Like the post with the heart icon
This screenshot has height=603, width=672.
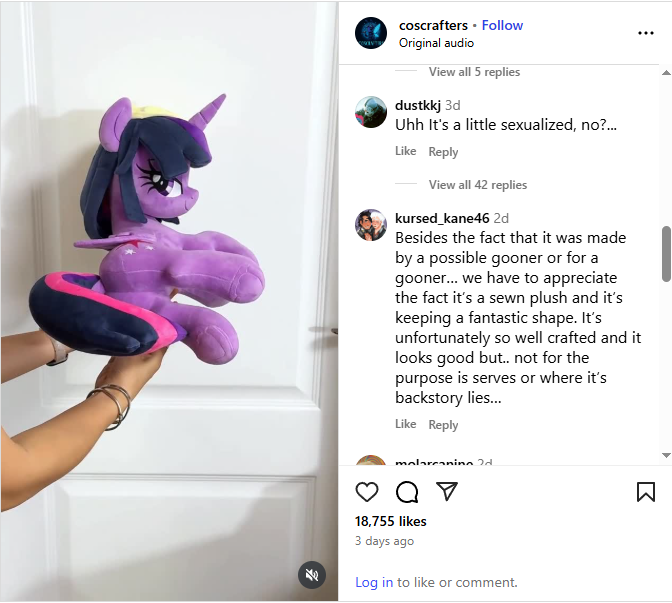[x=367, y=492]
